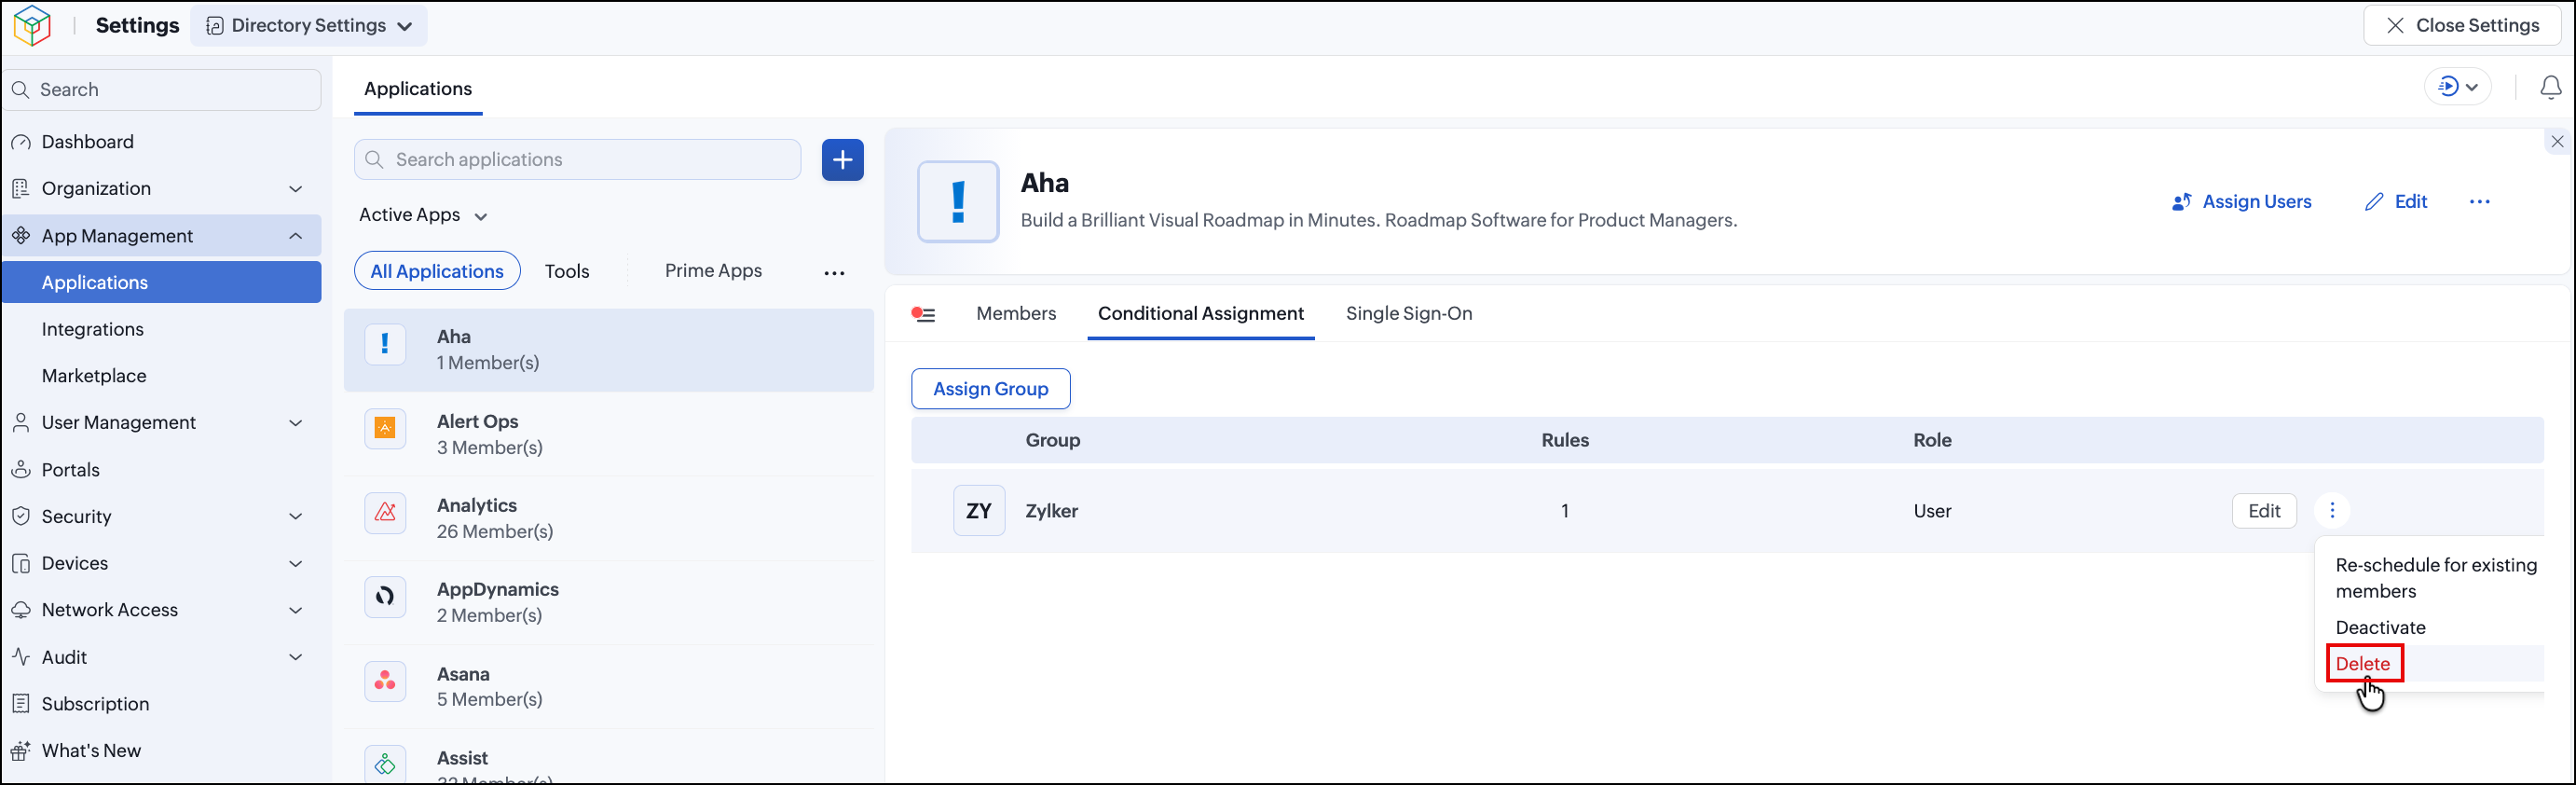Viewport: 2576px width, 785px height.
Task: Select the Applications item in sidebar
Action: click(x=162, y=283)
